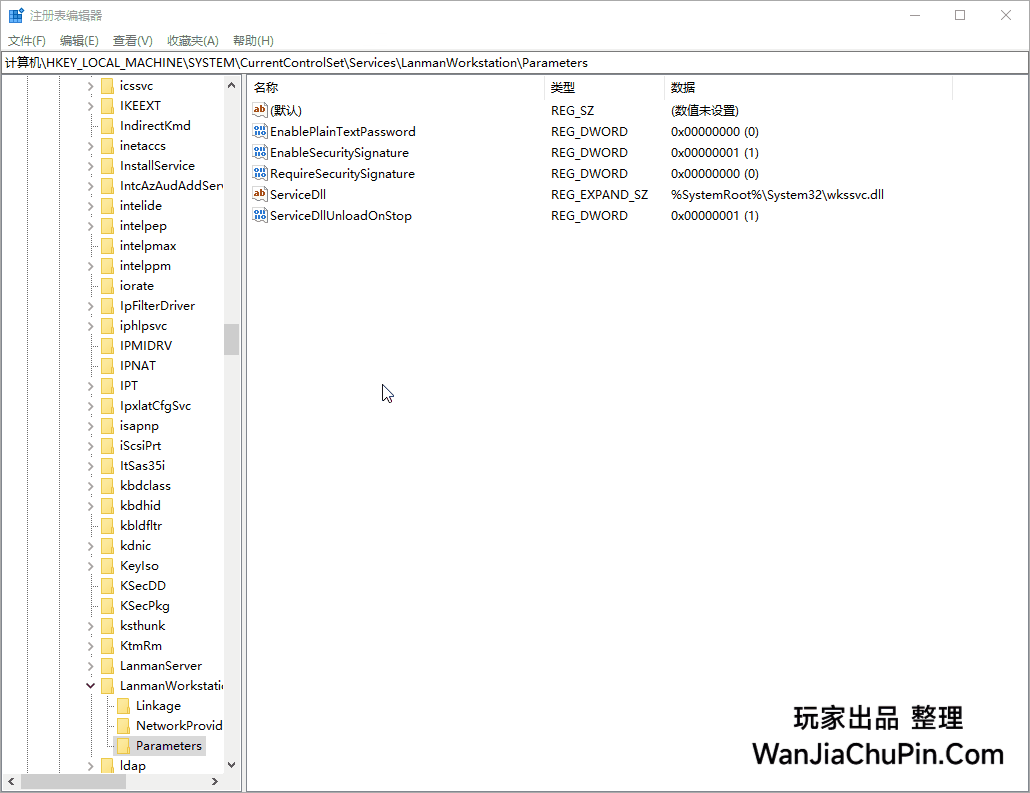This screenshot has height=793, width=1030.
Task: Click the DWORD icon beside EnablePlainTextPassword
Action: pyautogui.click(x=260, y=131)
